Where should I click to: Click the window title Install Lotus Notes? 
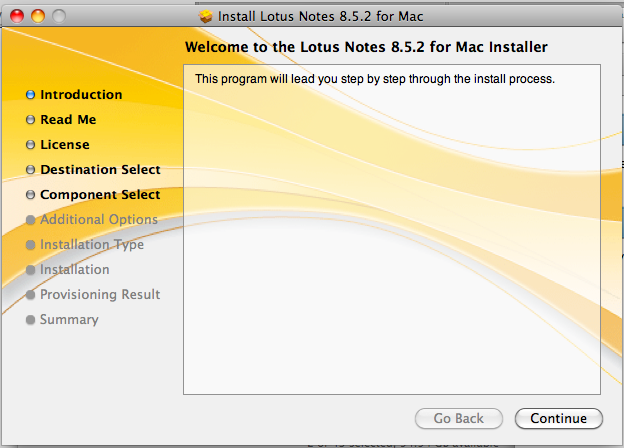pyautogui.click(x=320, y=16)
